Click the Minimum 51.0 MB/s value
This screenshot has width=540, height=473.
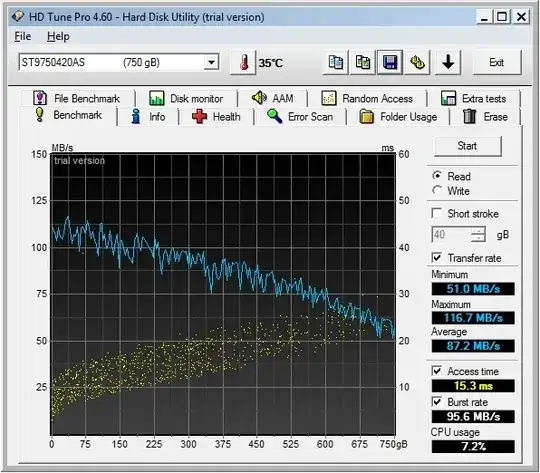pyautogui.click(x=473, y=289)
